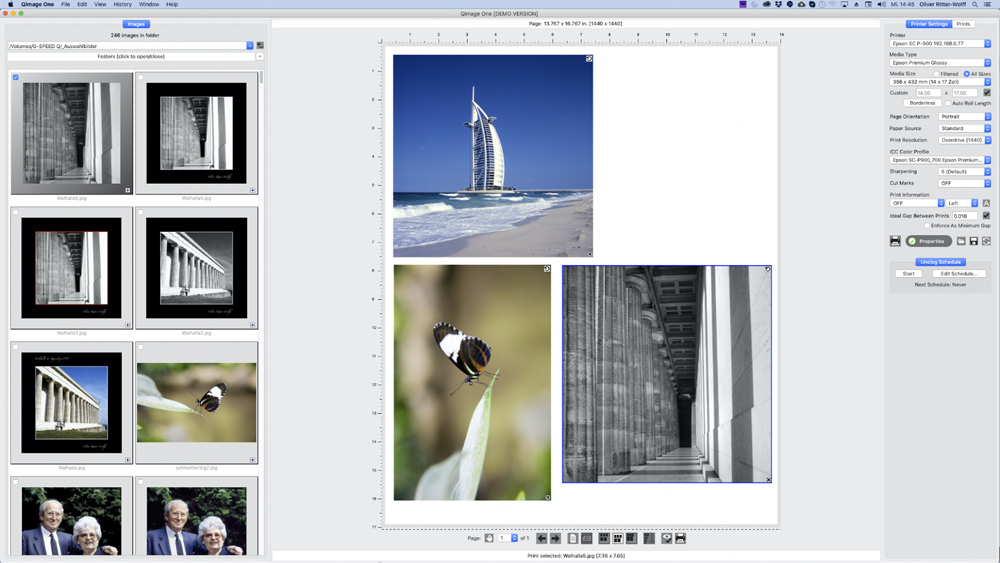Go to the next page with right arrow
The width and height of the screenshot is (1000, 563).
point(555,538)
